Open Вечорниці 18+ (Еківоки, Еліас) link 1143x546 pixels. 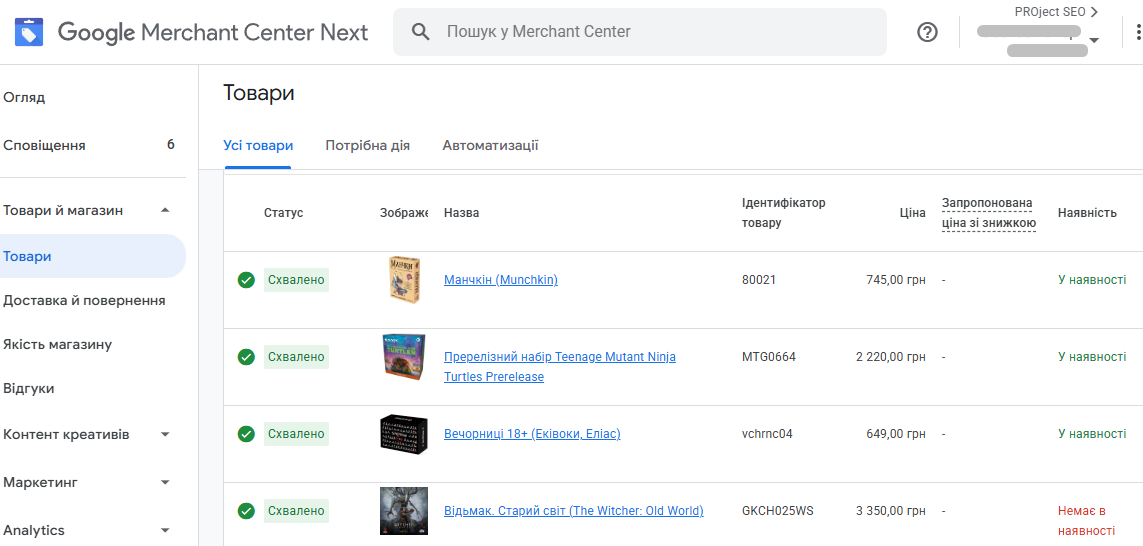pos(532,434)
